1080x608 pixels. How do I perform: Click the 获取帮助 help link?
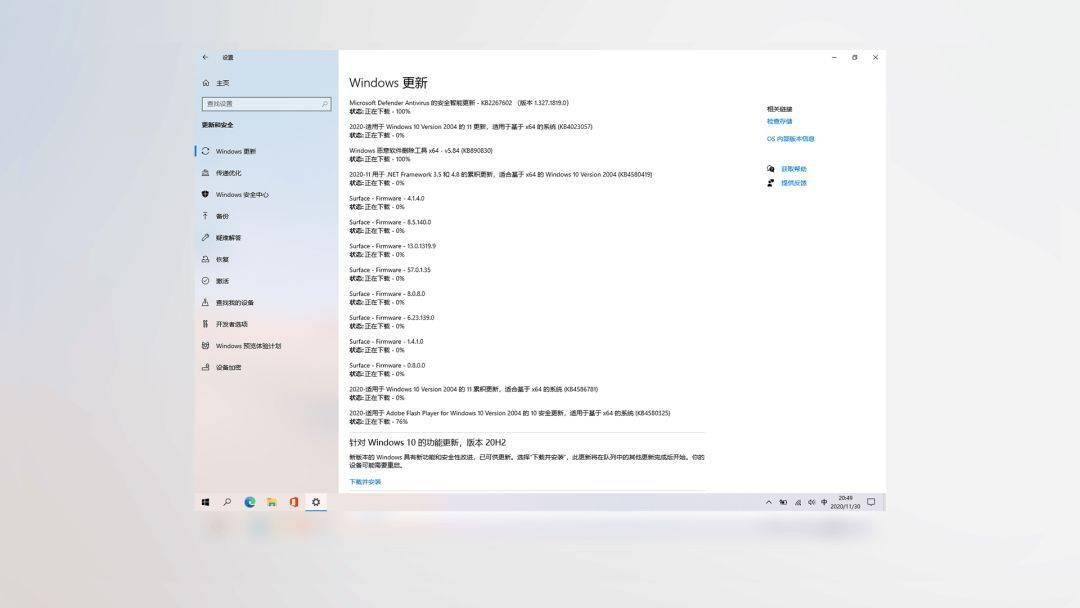[x=793, y=169]
